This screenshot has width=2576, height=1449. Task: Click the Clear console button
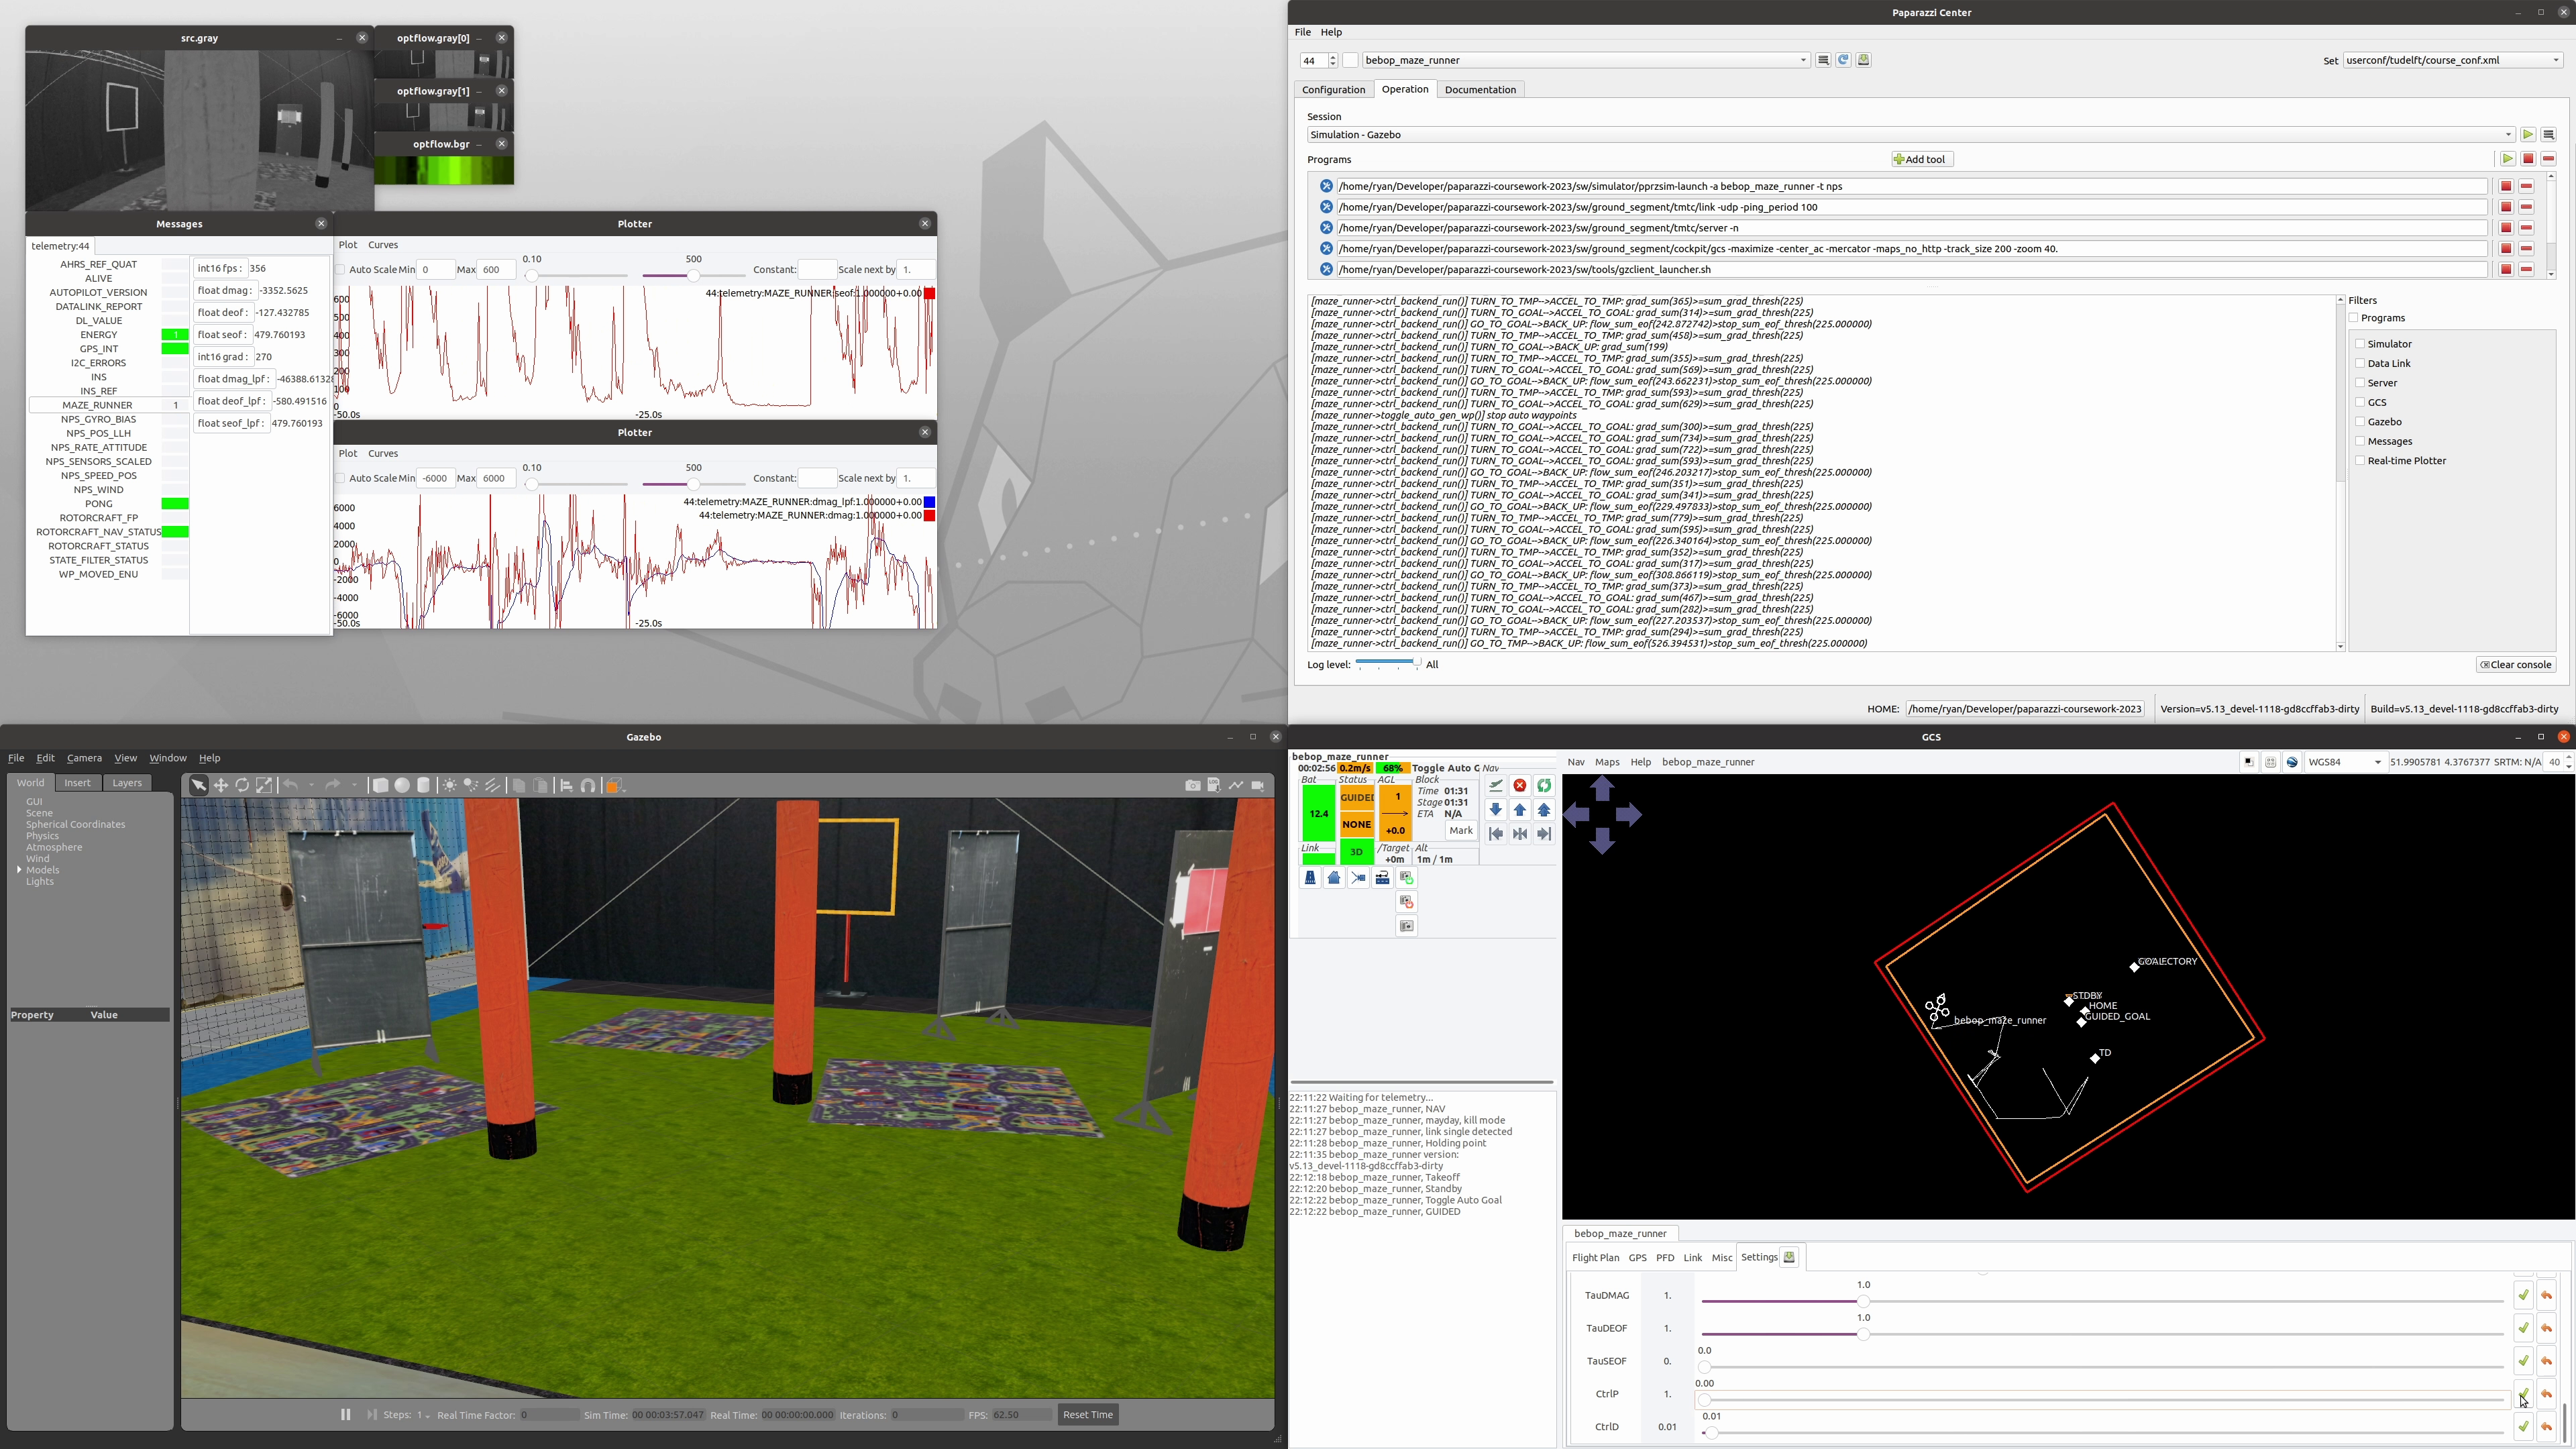pos(2515,664)
